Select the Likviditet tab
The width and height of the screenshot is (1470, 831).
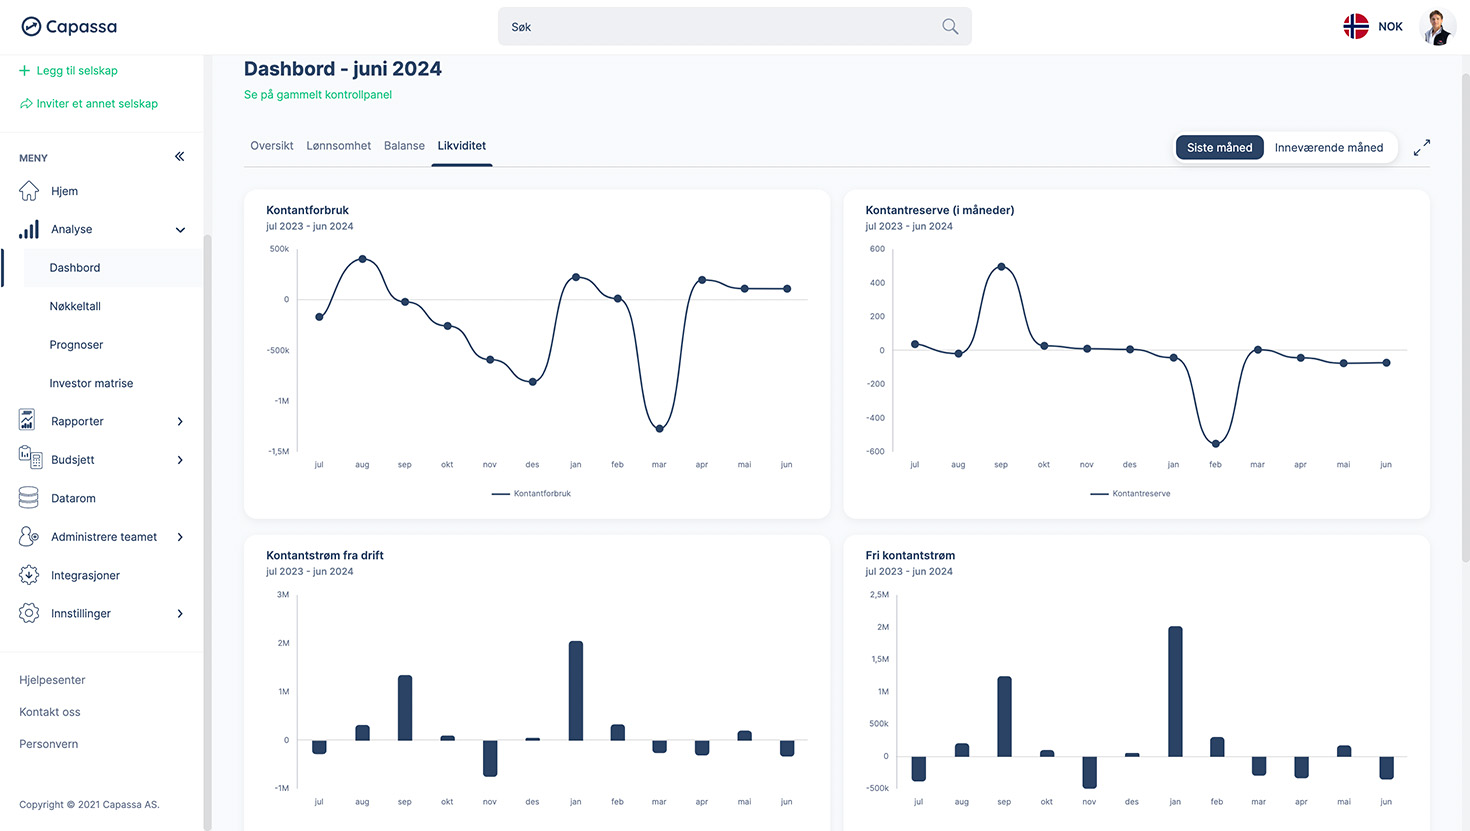(462, 146)
